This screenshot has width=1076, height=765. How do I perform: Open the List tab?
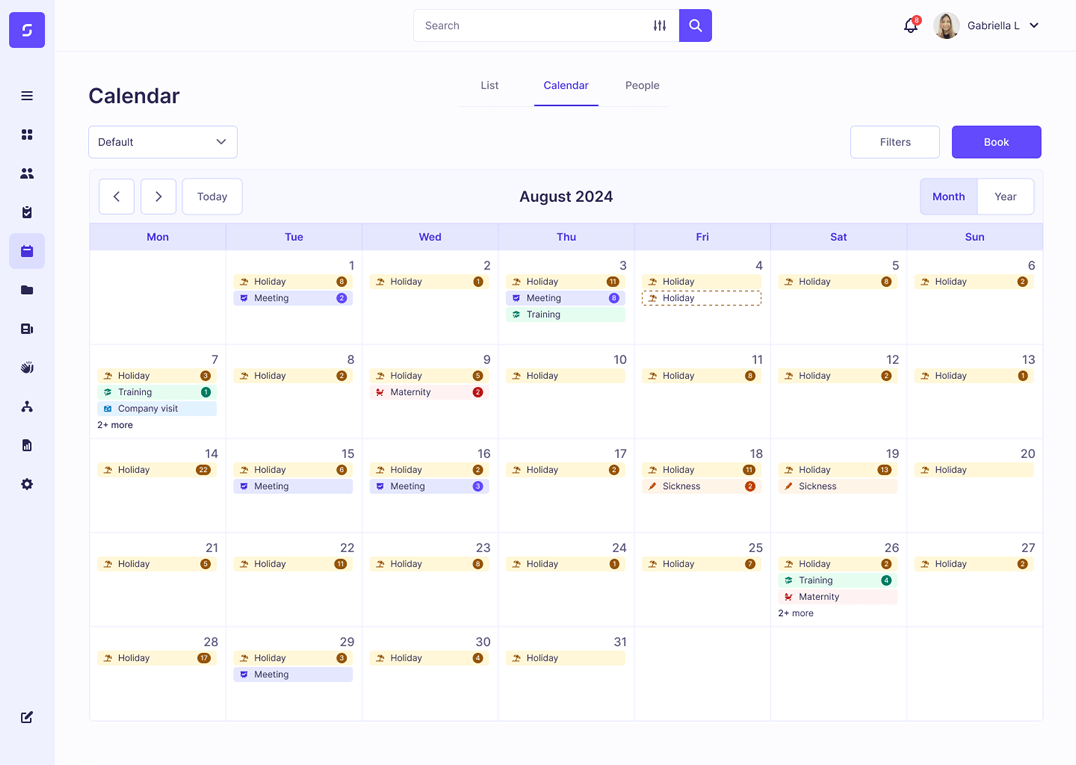[489, 85]
